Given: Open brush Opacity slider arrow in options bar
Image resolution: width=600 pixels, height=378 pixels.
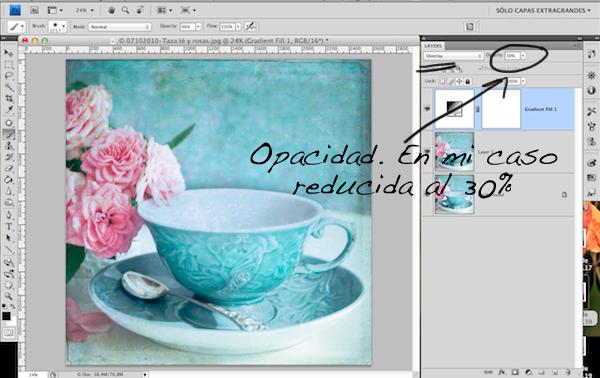Looking at the screenshot, I should pyautogui.click(x=198, y=27).
